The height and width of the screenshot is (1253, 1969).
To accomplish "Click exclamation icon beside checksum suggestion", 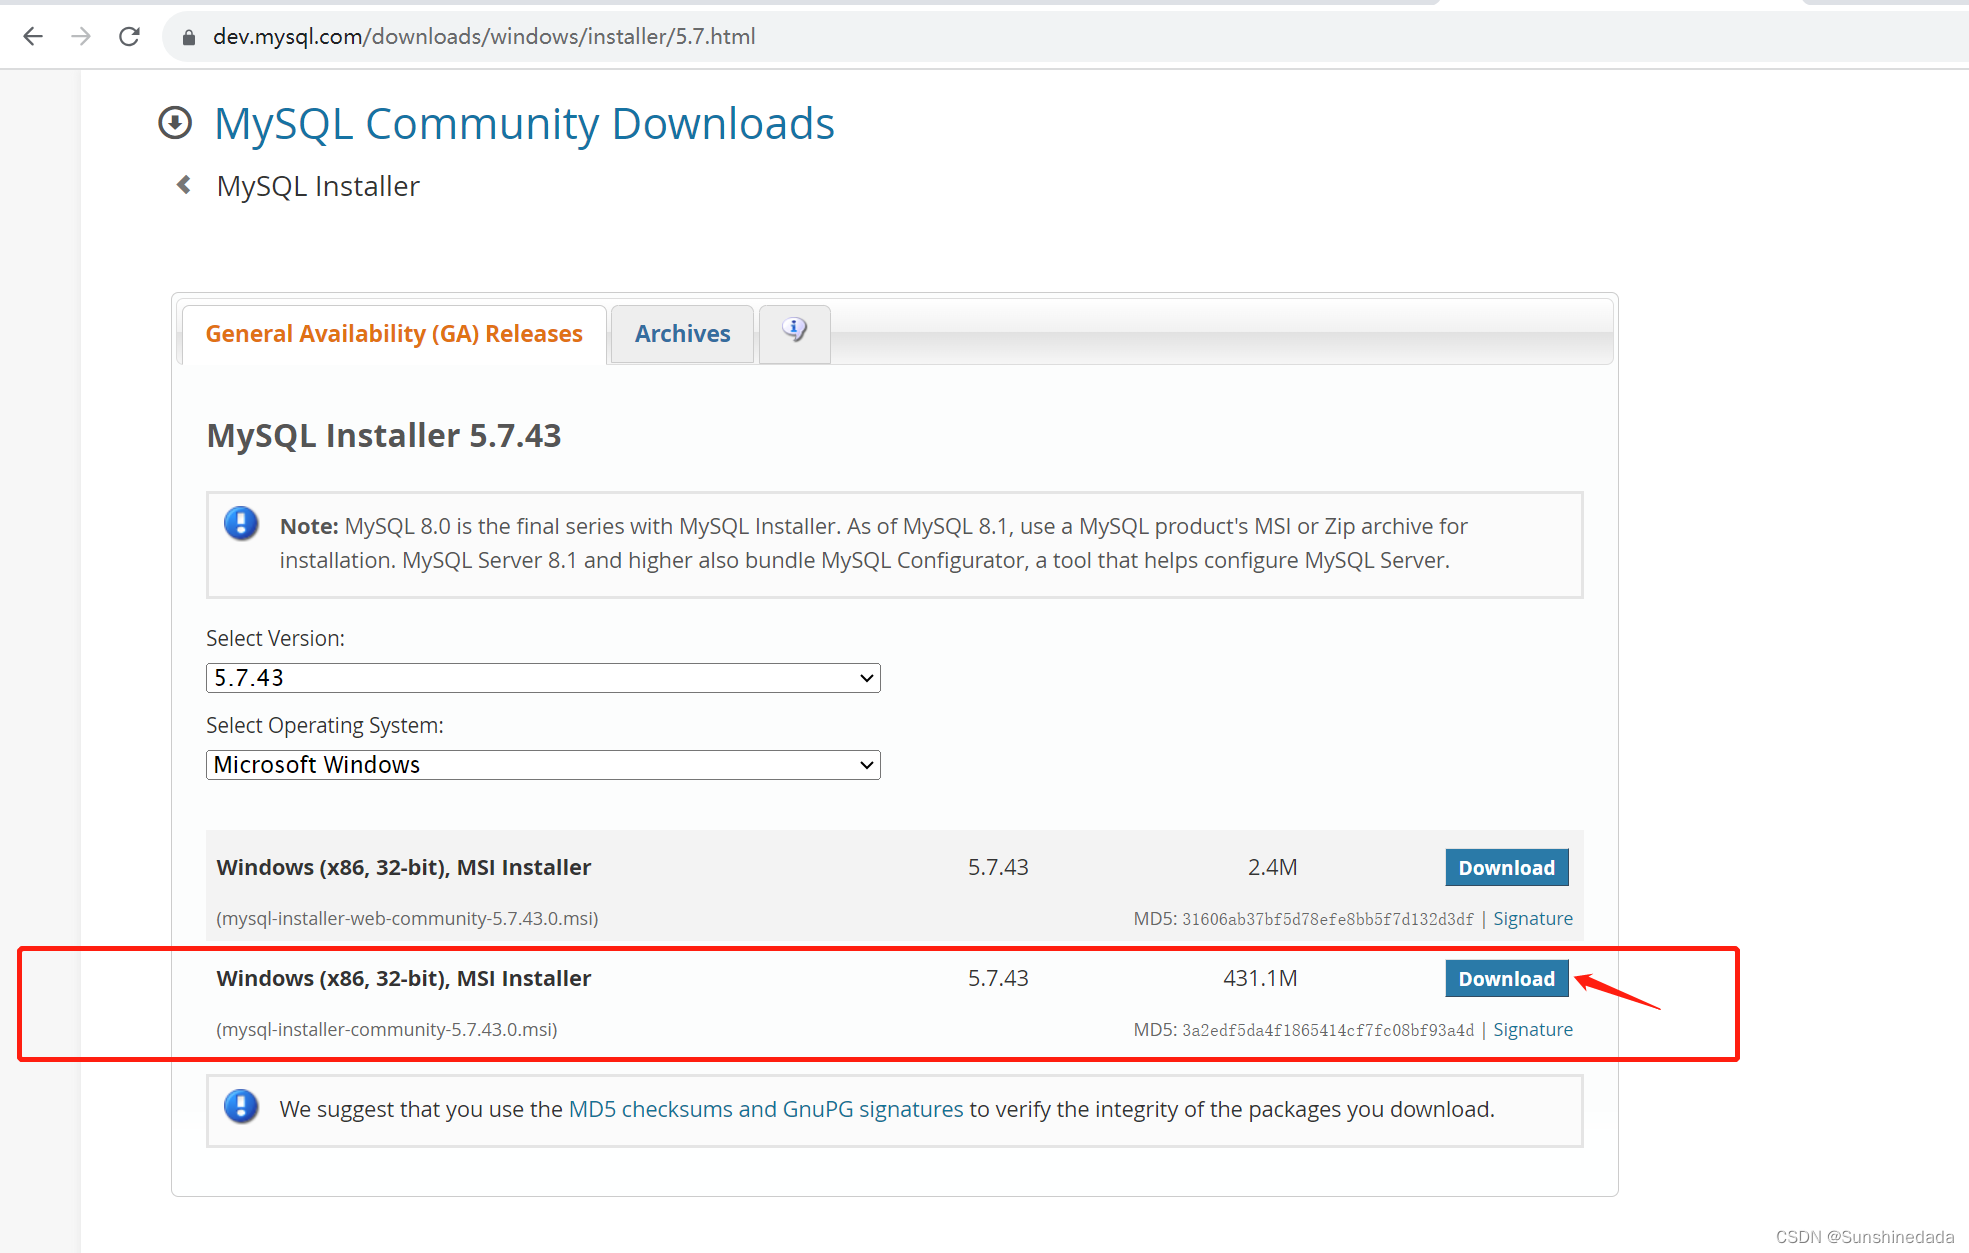I will coord(241,1107).
